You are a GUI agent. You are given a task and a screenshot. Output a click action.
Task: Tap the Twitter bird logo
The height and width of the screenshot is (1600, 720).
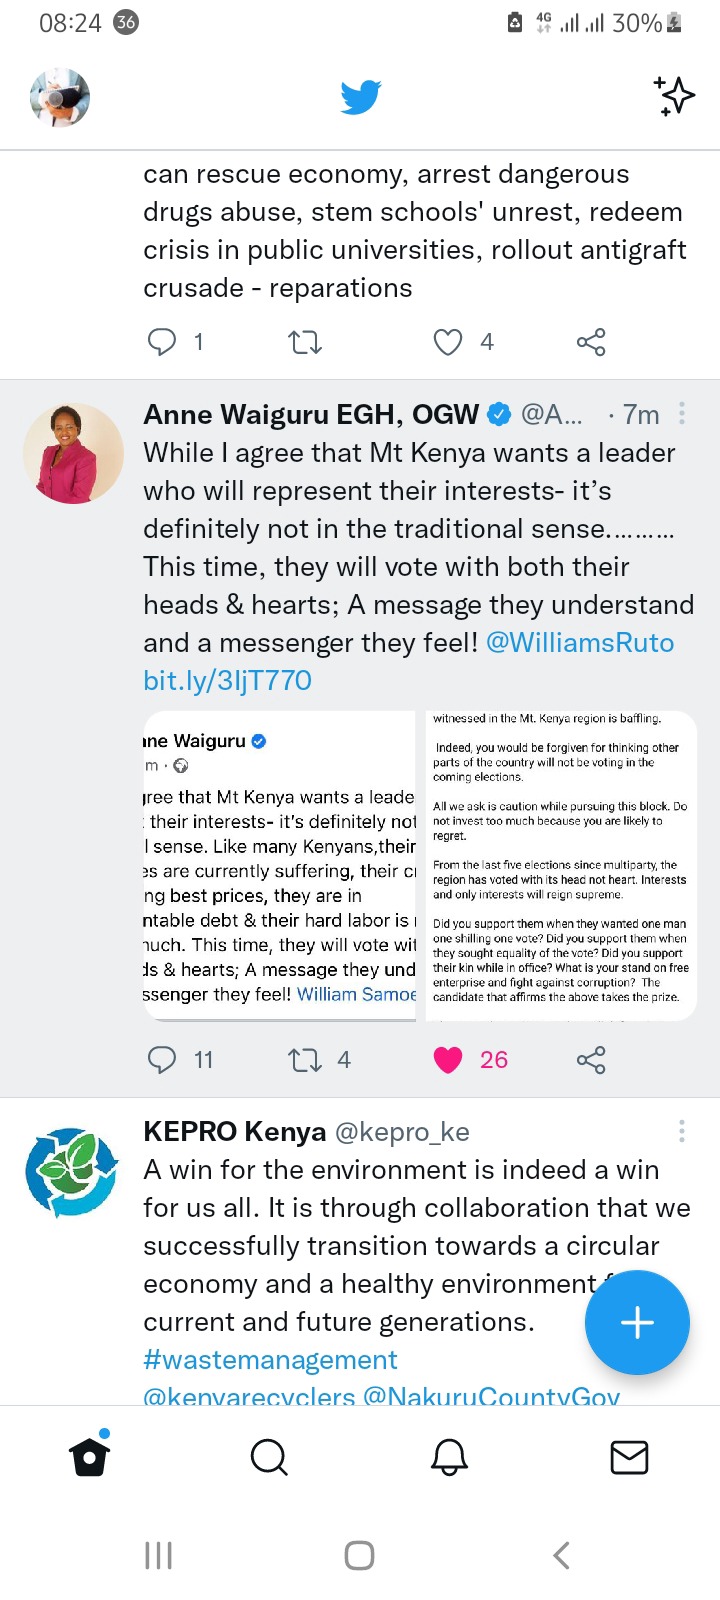pos(360,97)
